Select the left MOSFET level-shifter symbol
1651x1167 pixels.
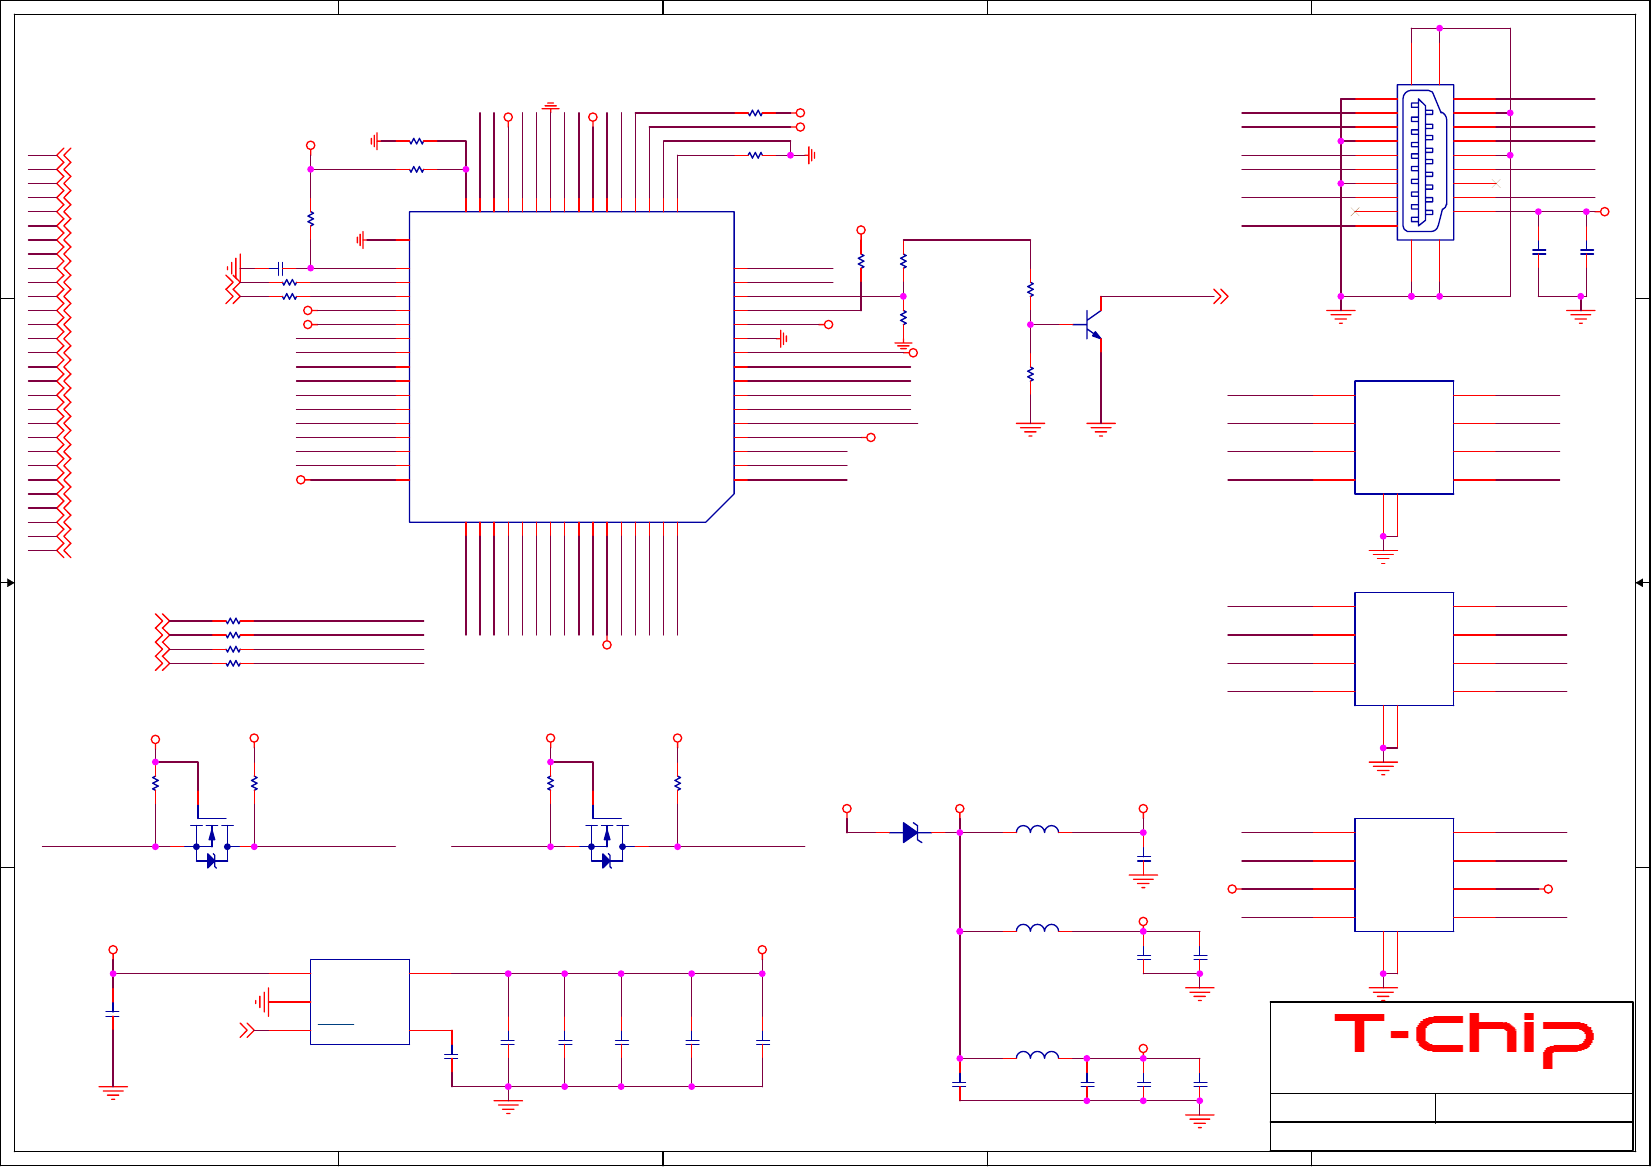[211, 844]
